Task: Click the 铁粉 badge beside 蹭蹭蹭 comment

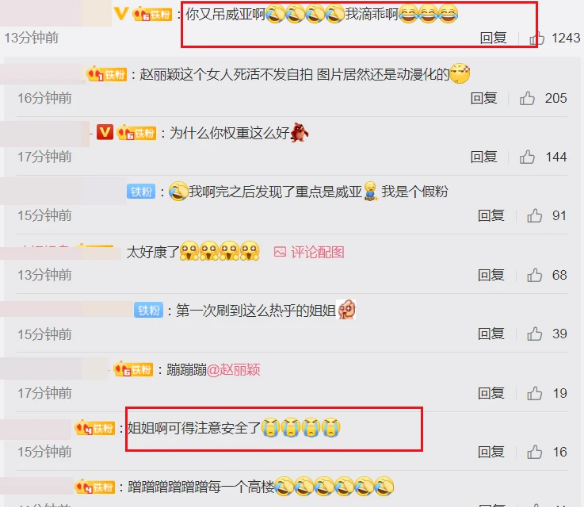Action: (x=95, y=487)
